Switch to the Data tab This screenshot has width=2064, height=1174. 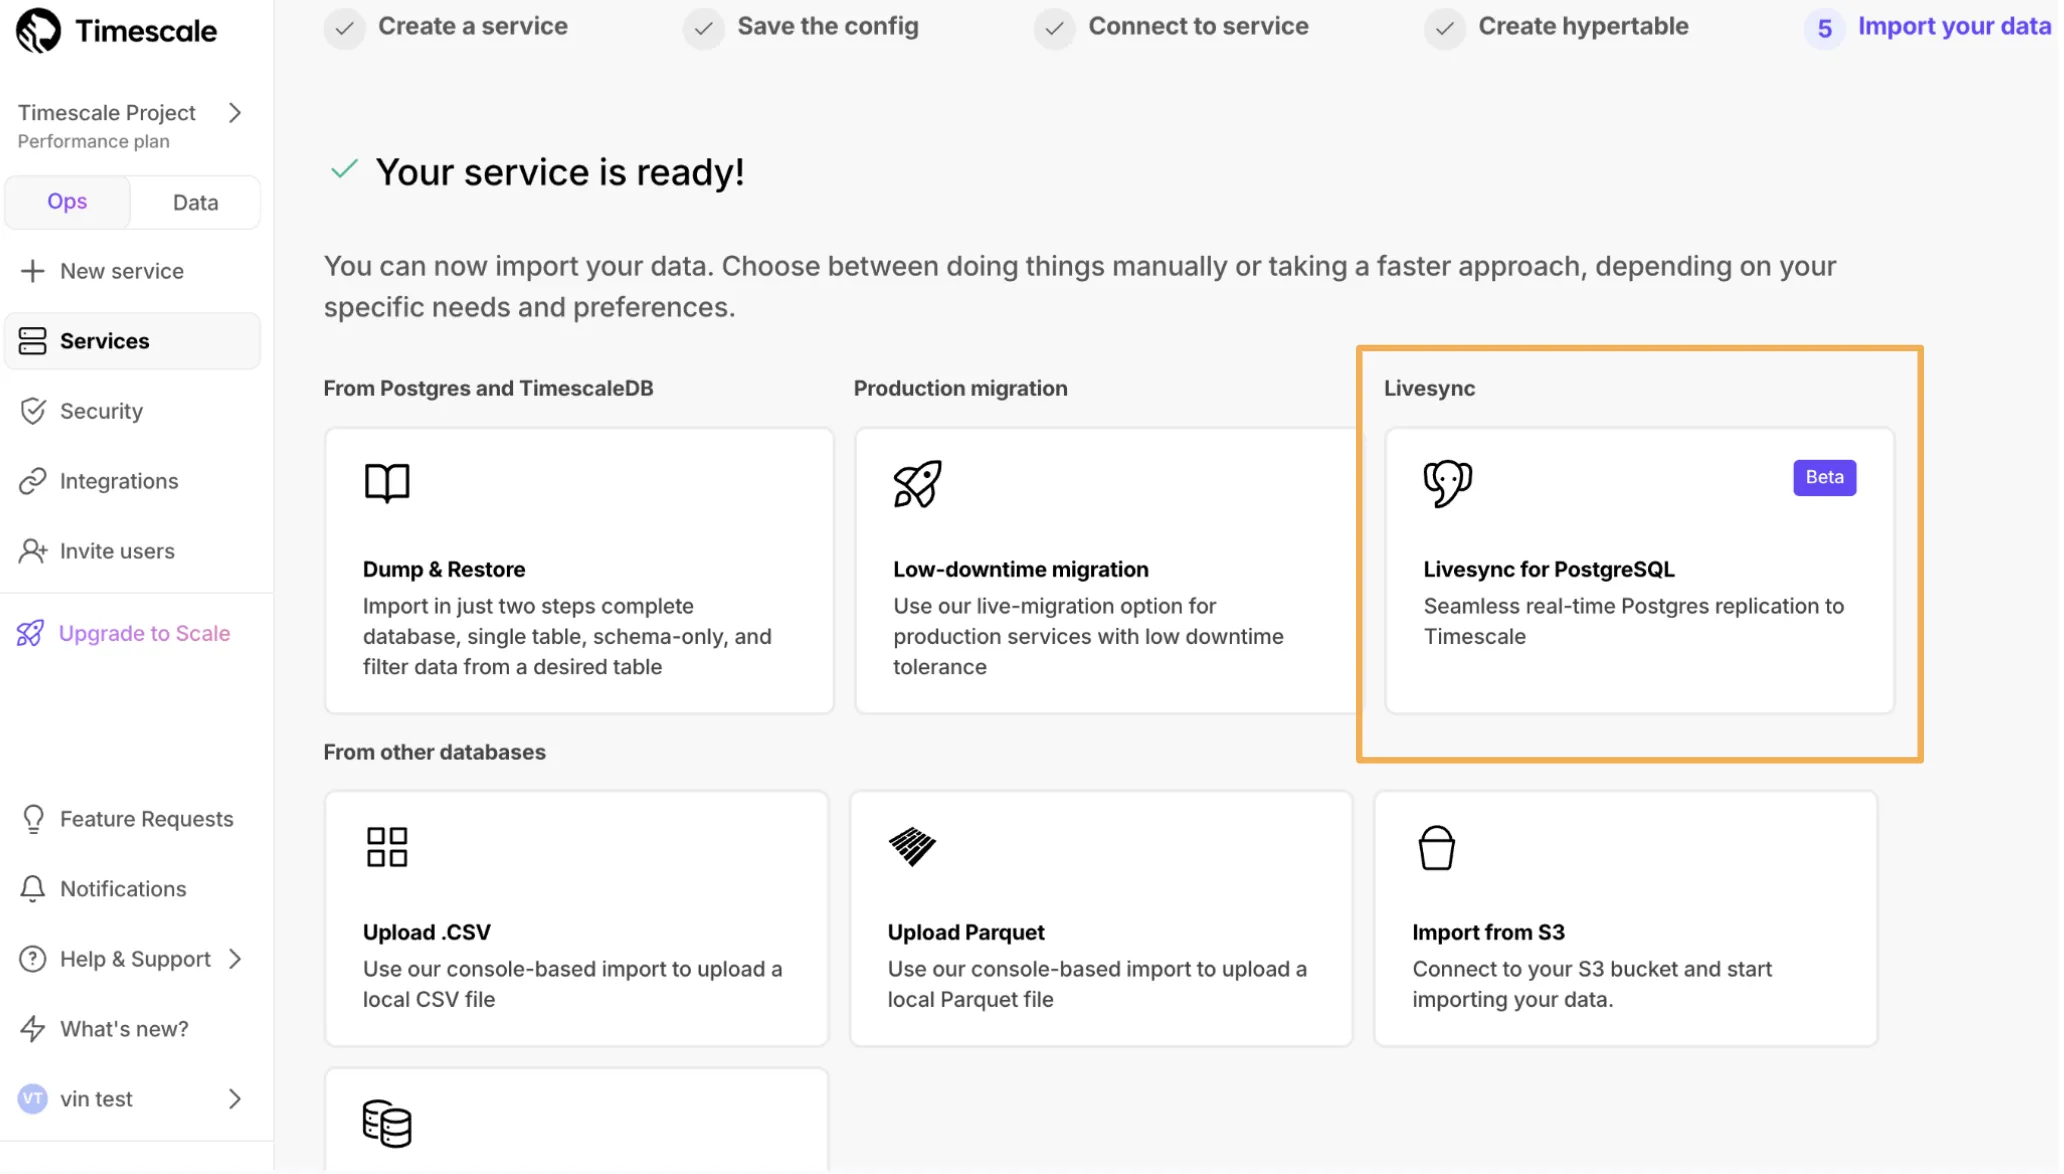tap(195, 202)
